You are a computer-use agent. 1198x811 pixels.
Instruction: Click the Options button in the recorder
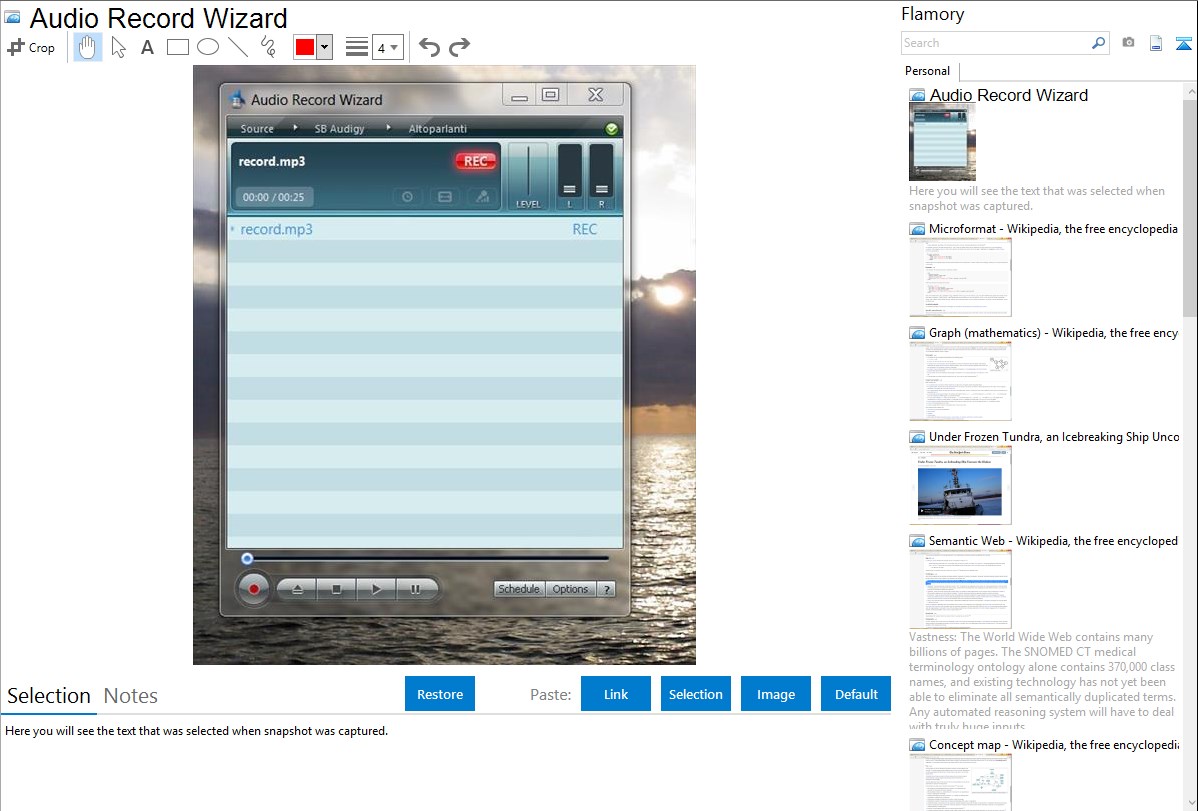[570, 589]
